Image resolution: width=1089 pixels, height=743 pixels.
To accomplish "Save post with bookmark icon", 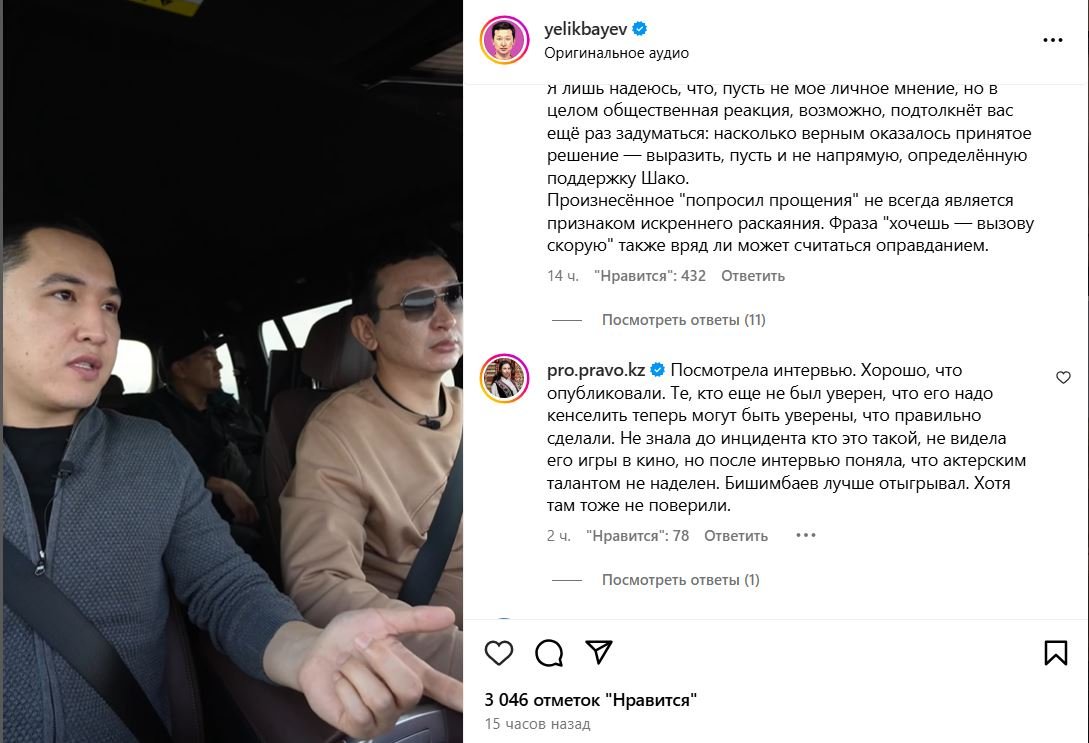I will 1056,653.
